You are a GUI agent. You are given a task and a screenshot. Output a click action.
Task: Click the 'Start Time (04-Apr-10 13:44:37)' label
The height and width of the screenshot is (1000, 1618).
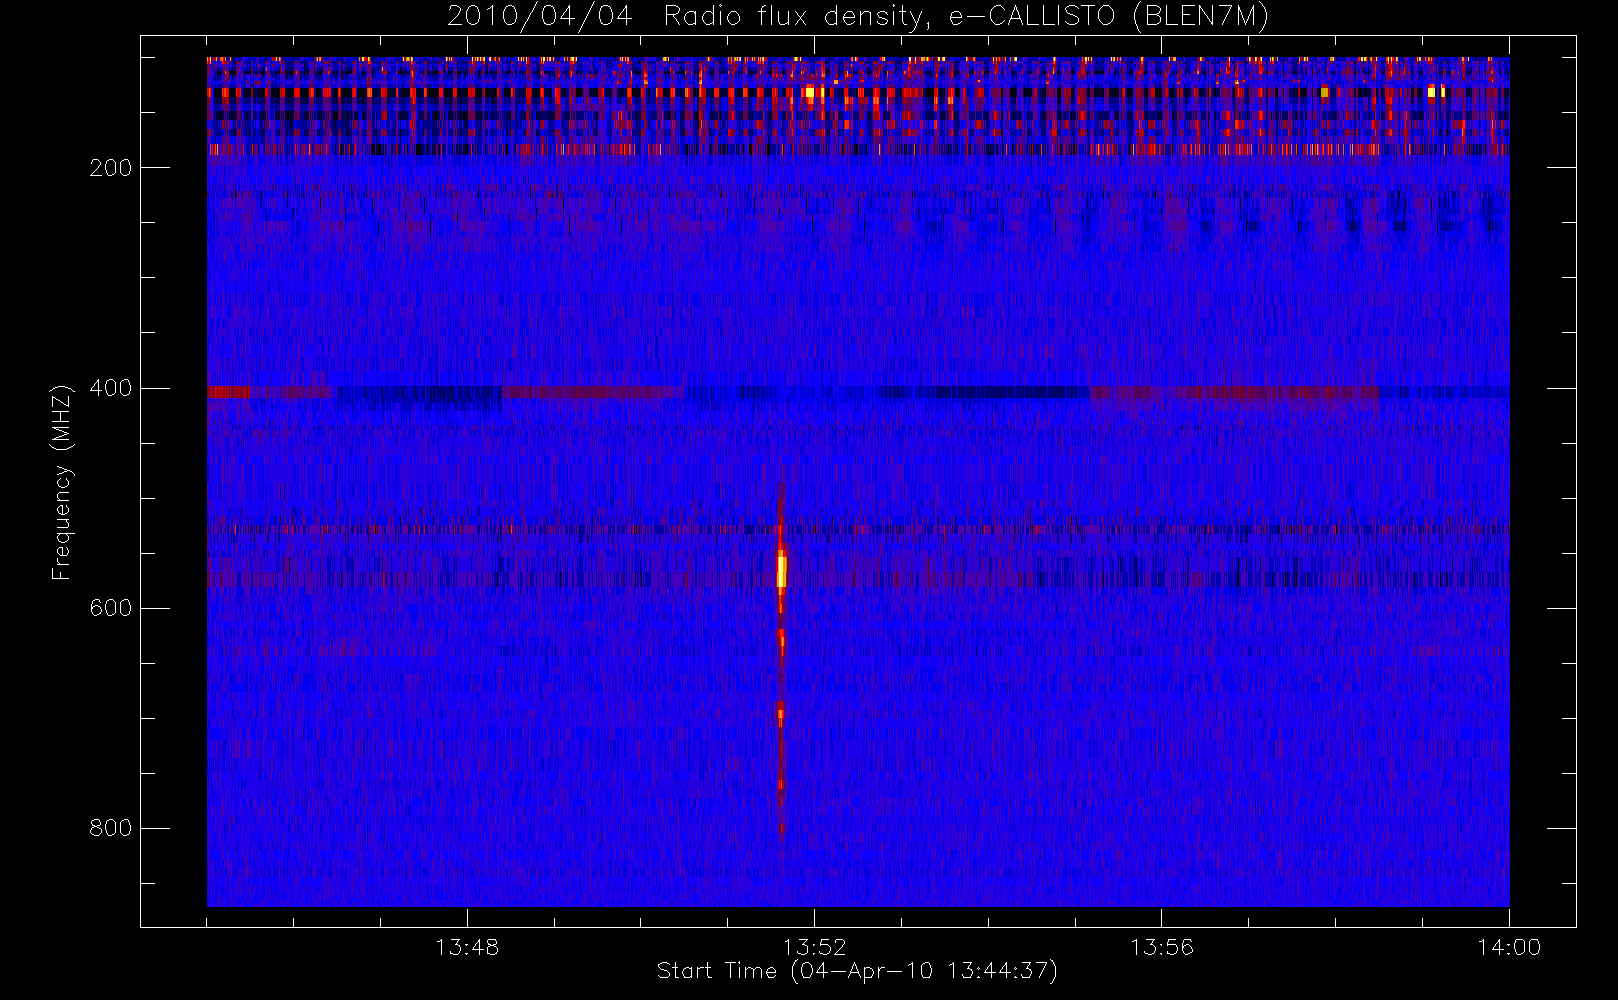click(x=857, y=971)
